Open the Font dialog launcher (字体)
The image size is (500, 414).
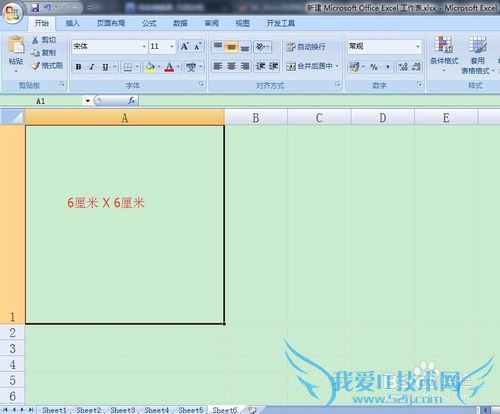click(x=201, y=84)
